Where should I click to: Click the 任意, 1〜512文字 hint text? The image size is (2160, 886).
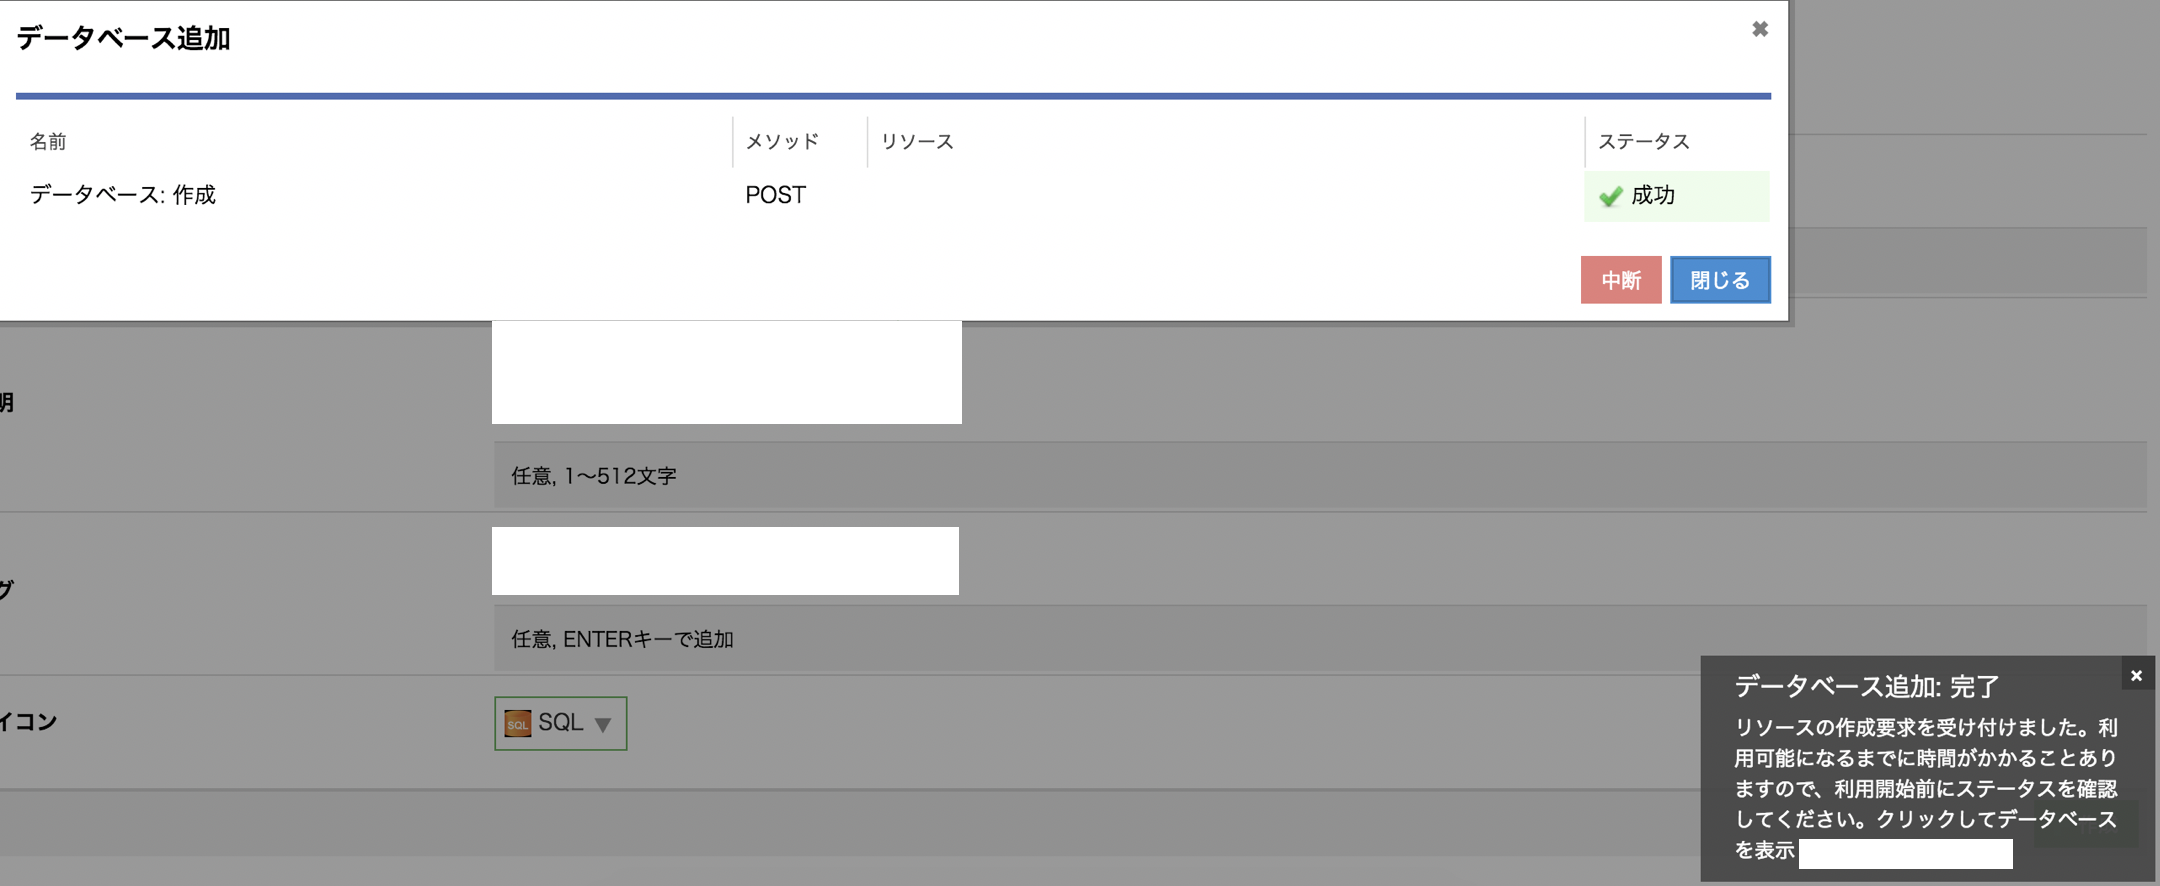(594, 476)
